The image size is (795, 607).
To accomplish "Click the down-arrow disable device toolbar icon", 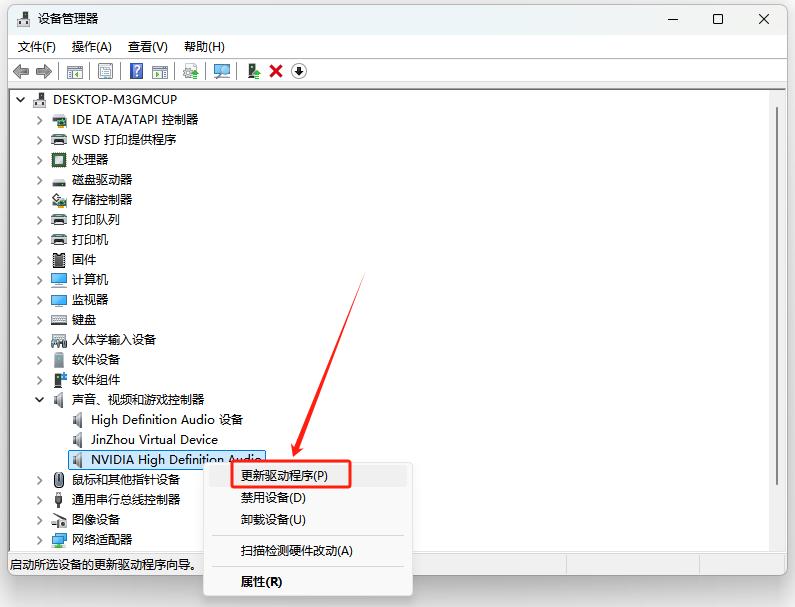I will [299, 72].
